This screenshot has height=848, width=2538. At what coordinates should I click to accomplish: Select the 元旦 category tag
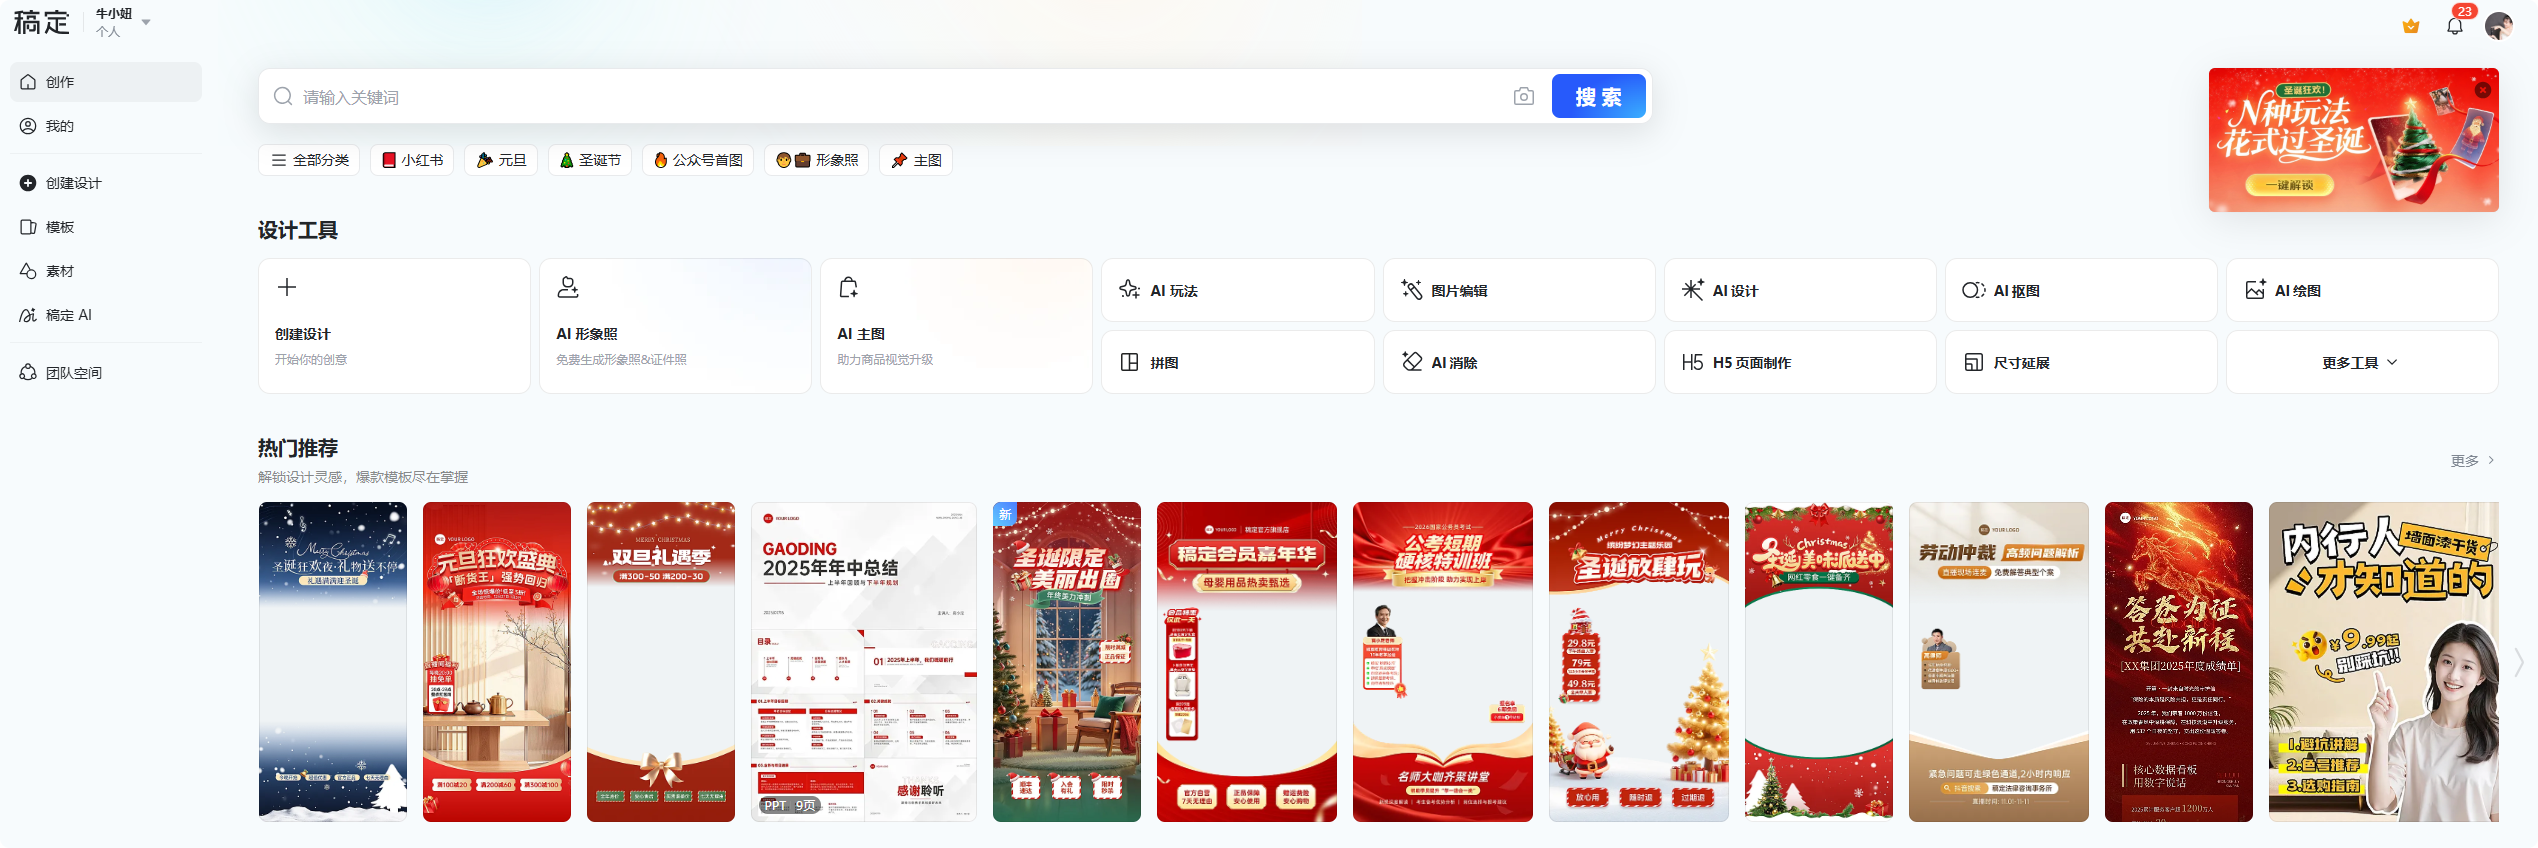point(501,160)
